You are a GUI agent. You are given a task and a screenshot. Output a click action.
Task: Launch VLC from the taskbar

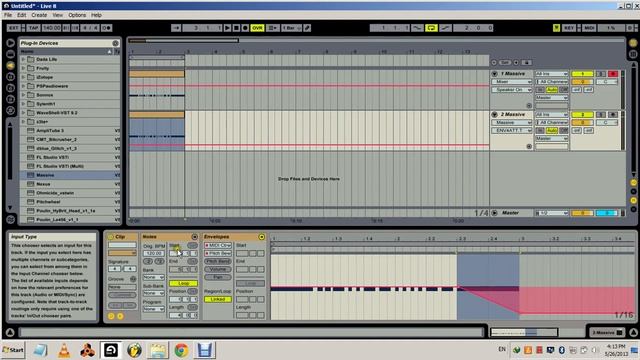click(x=64, y=350)
